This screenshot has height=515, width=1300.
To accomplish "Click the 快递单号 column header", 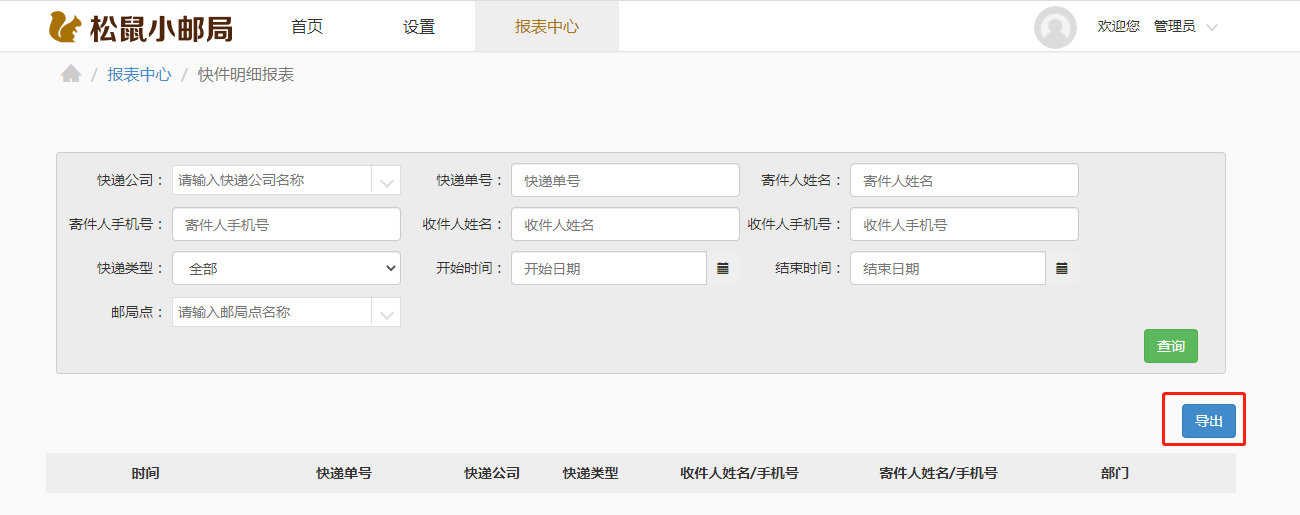I will (x=344, y=473).
